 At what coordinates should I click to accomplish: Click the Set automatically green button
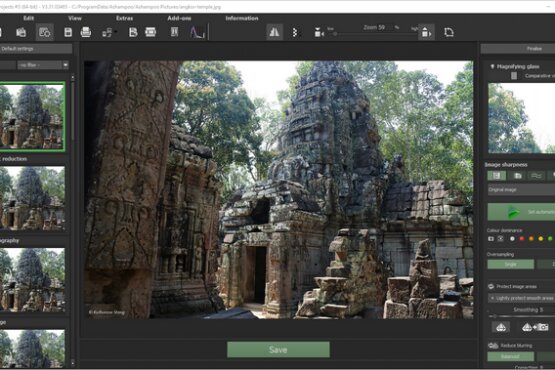pyautogui.click(x=521, y=212)
